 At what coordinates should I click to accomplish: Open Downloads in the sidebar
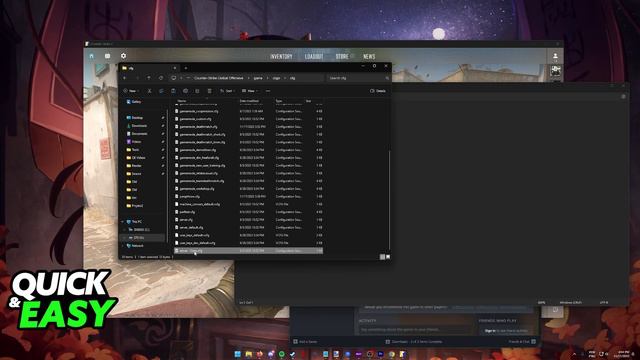pos(137,126)
